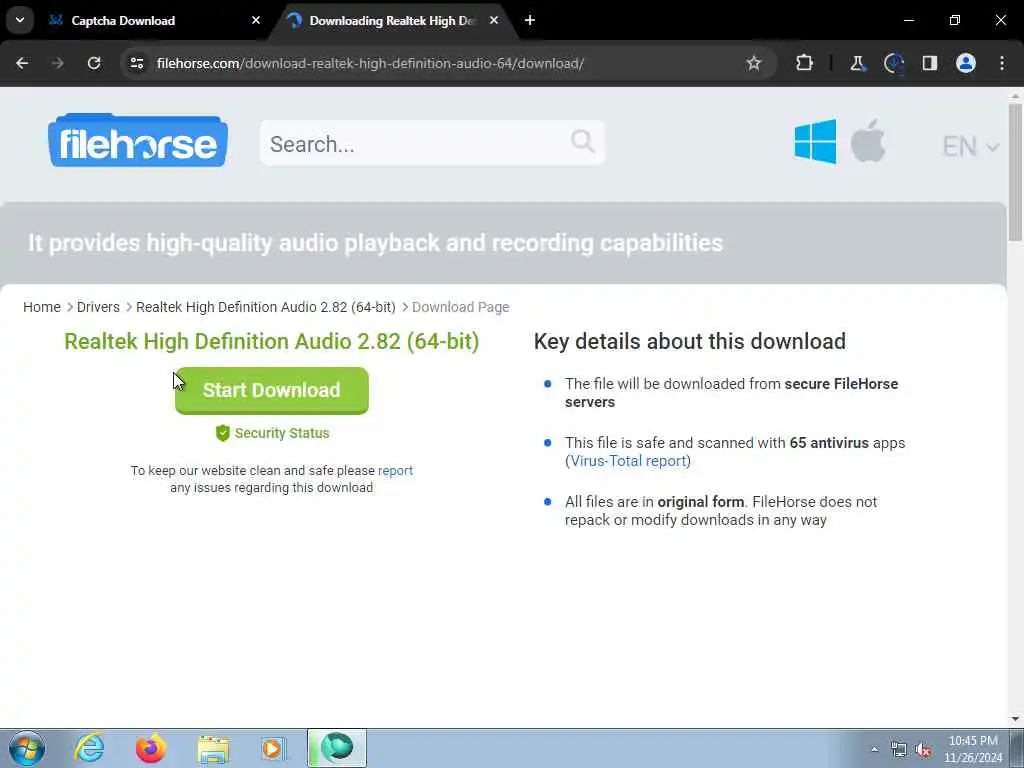Select the Downloading Realtek High Definition tab

tap(392, 21)
